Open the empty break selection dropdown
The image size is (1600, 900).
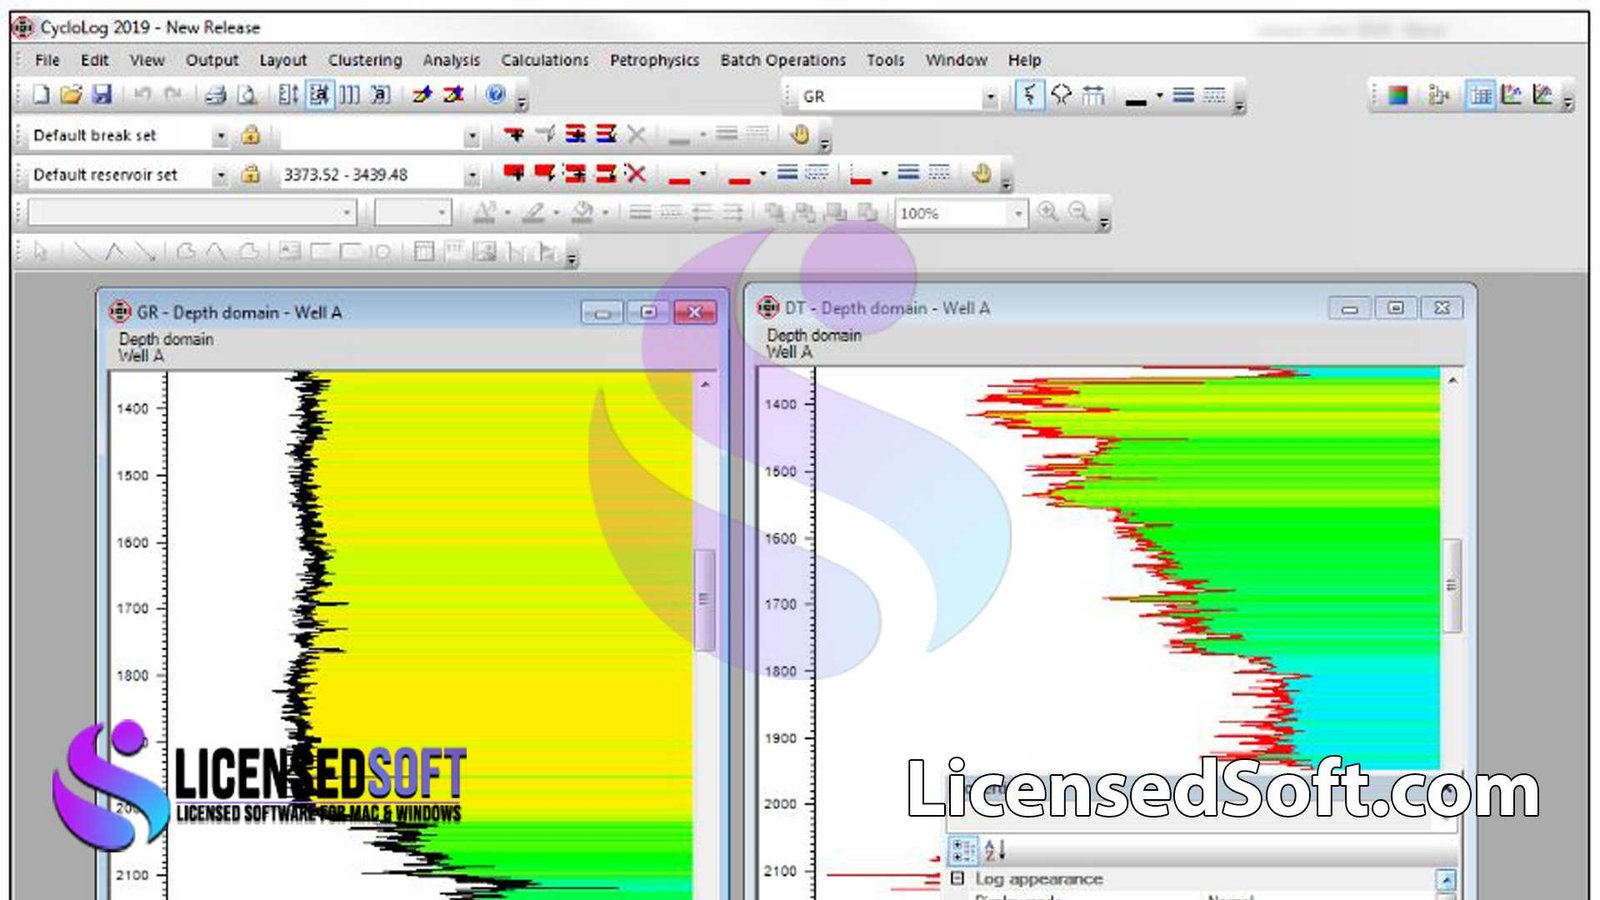click(471, 135)
